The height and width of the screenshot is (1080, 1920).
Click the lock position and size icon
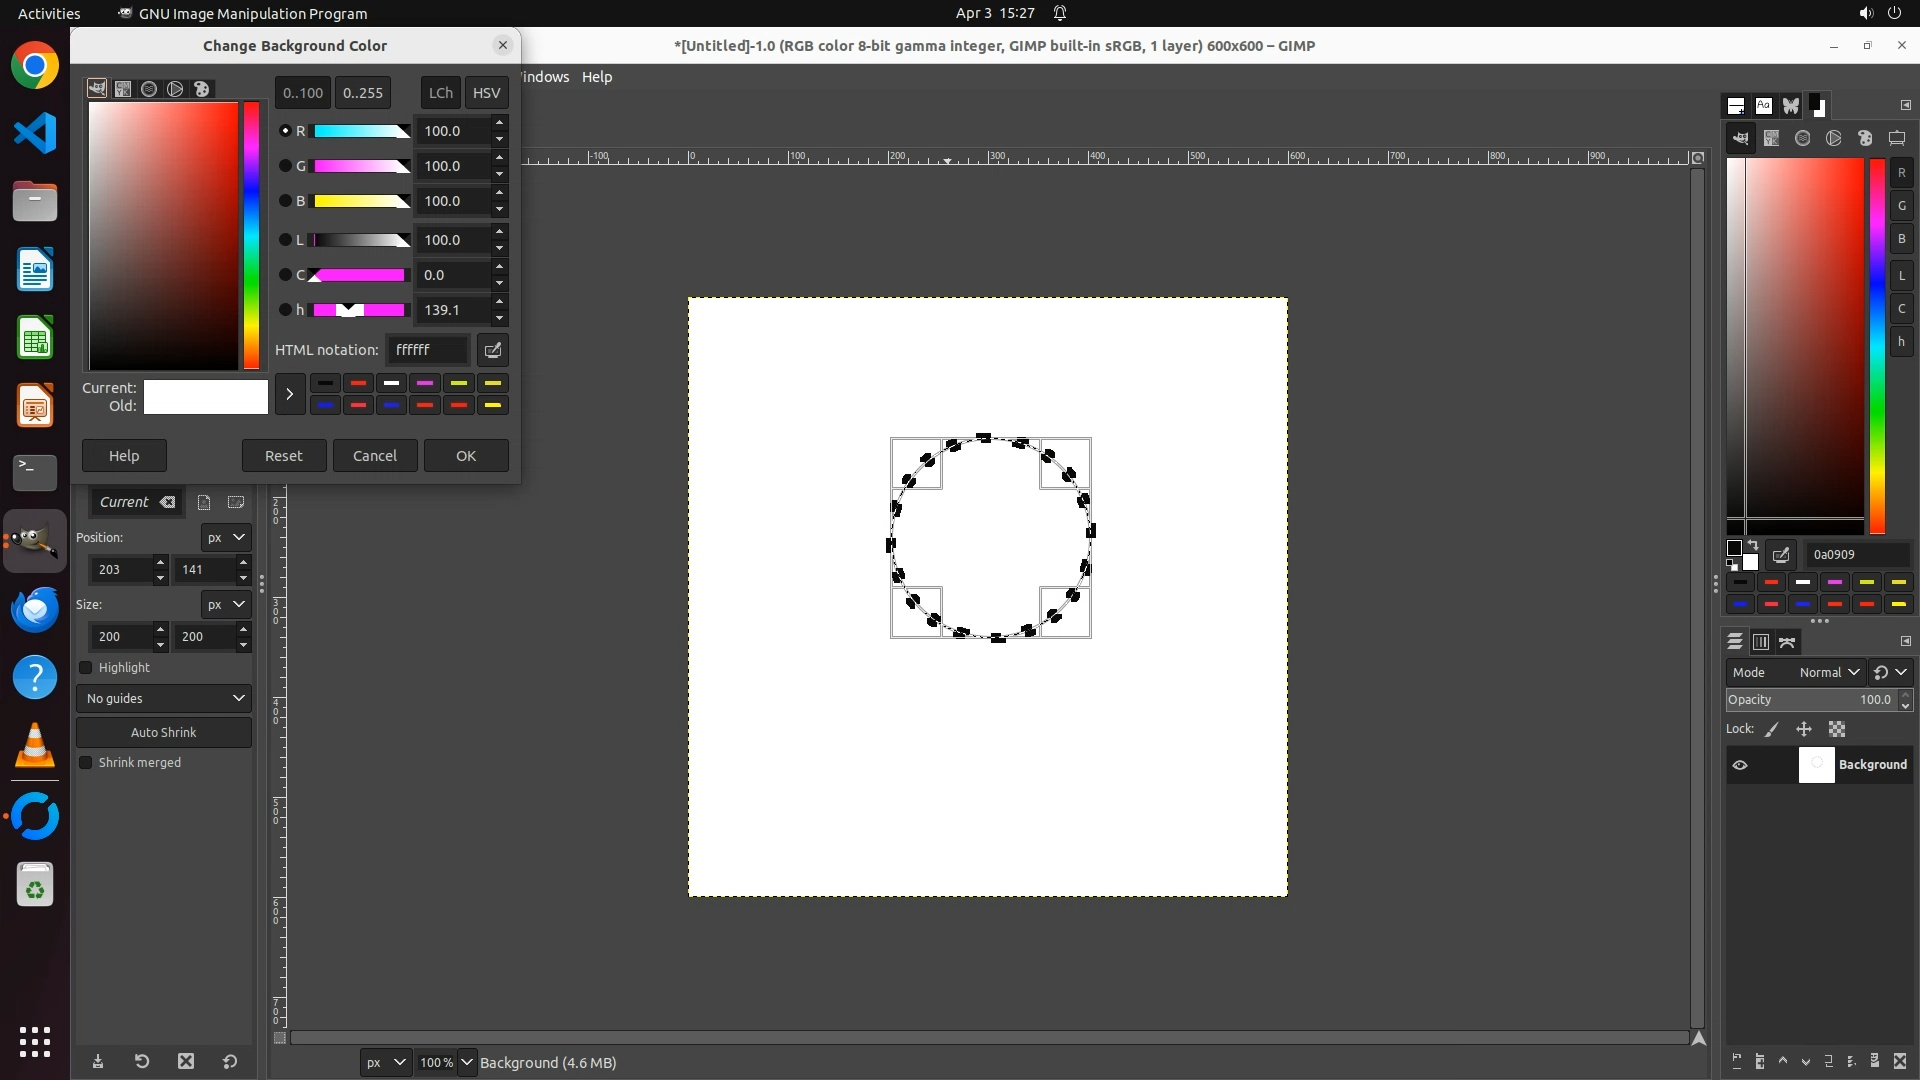click(1803, 730)
